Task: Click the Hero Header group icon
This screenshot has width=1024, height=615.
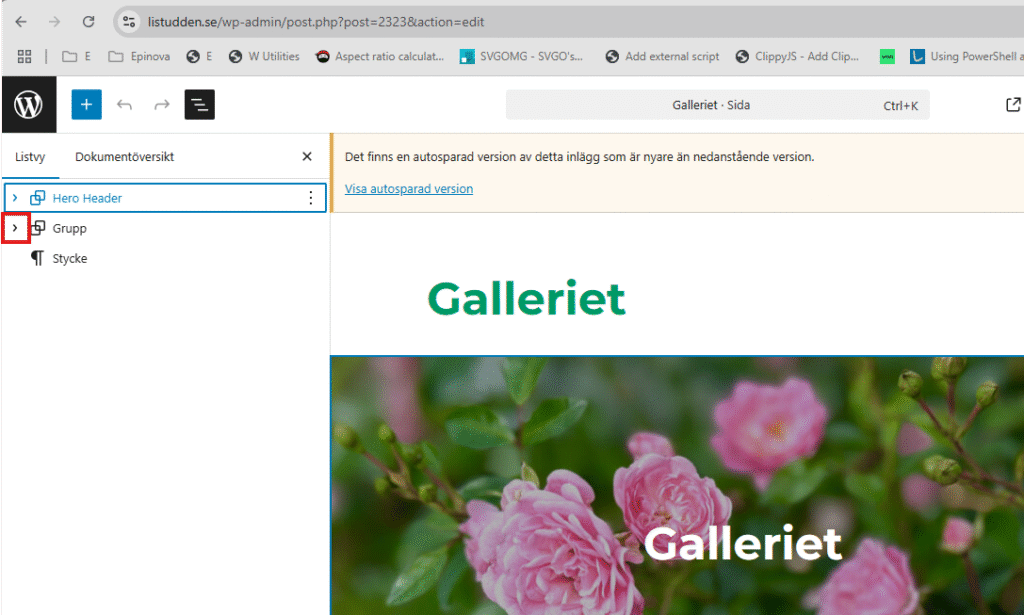Action: point(38,198)
